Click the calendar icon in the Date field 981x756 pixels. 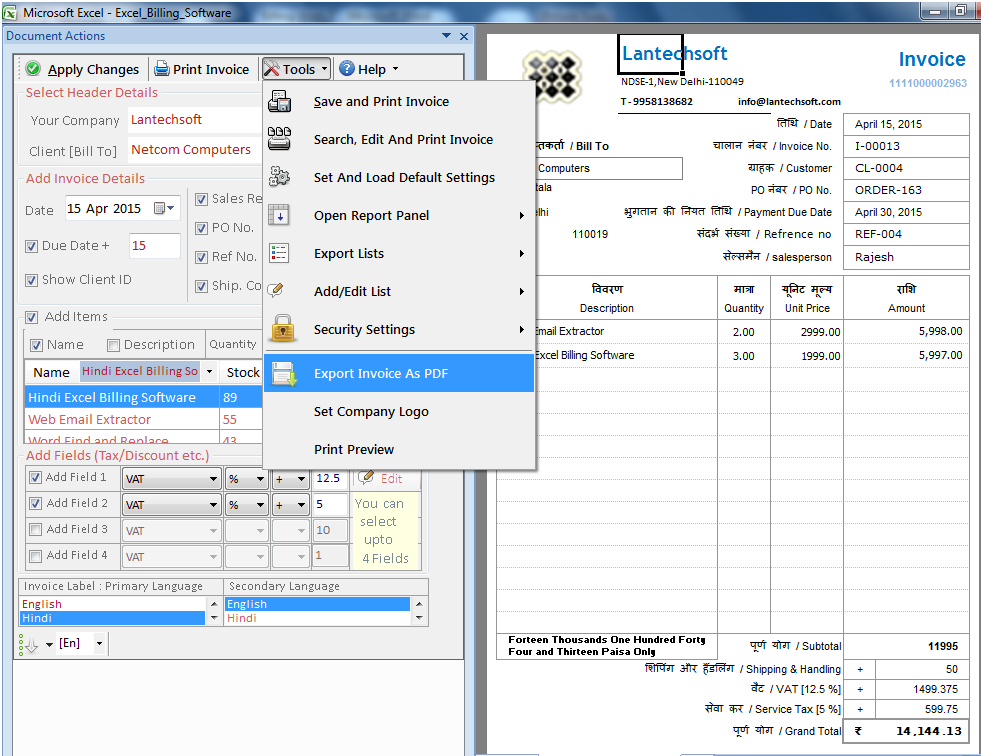(160, 208)
